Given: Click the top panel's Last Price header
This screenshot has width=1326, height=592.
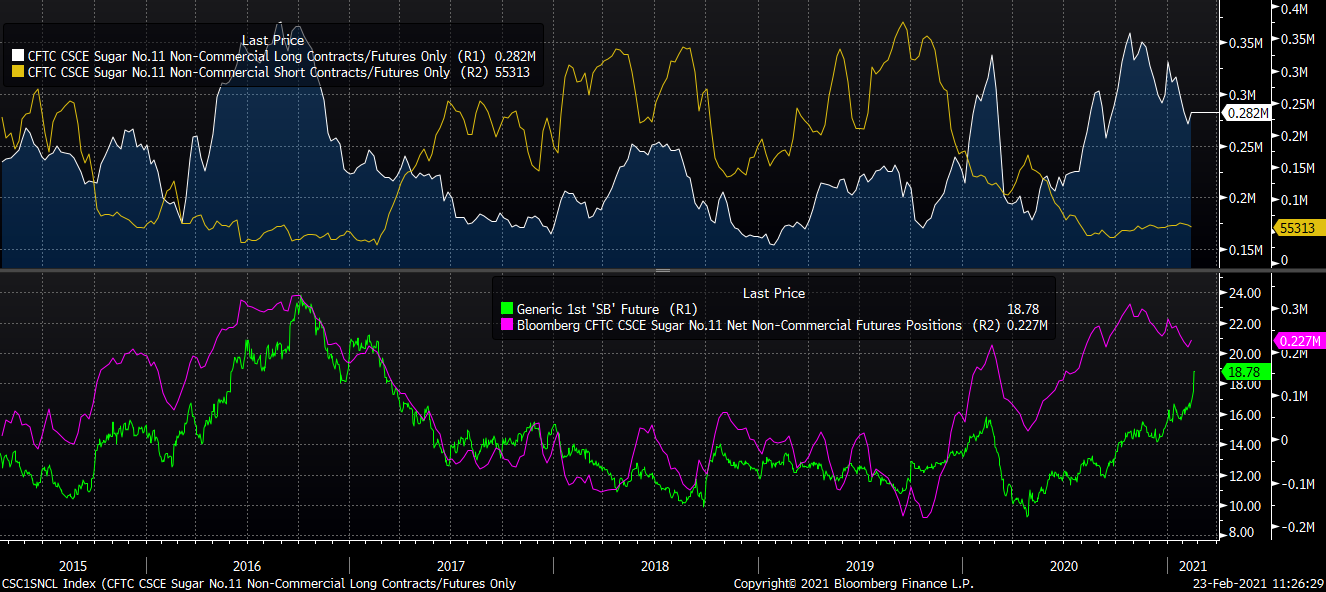Looking at the screenshot, I should click(273, 39).
